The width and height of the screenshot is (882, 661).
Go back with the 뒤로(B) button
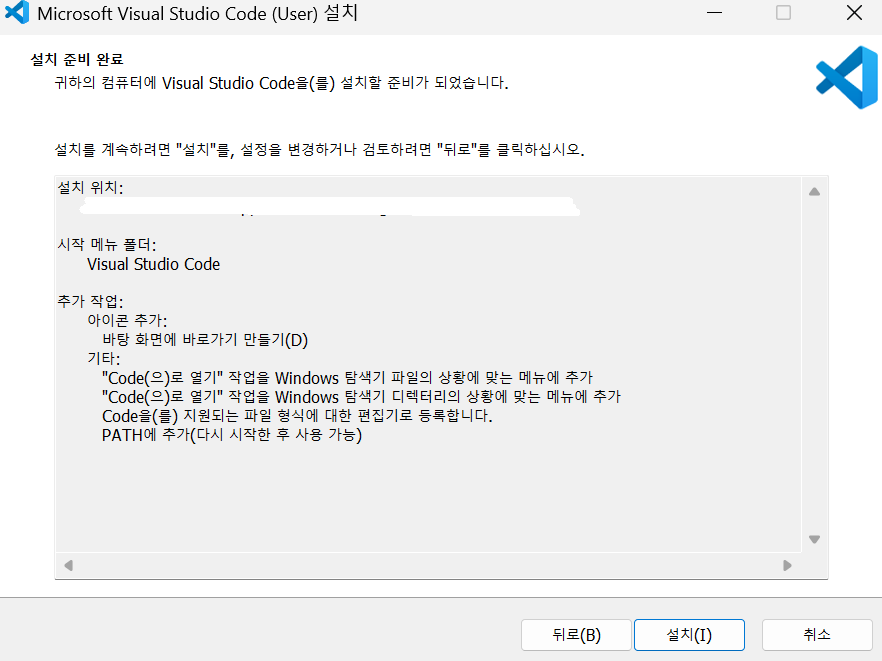[576, 635]
